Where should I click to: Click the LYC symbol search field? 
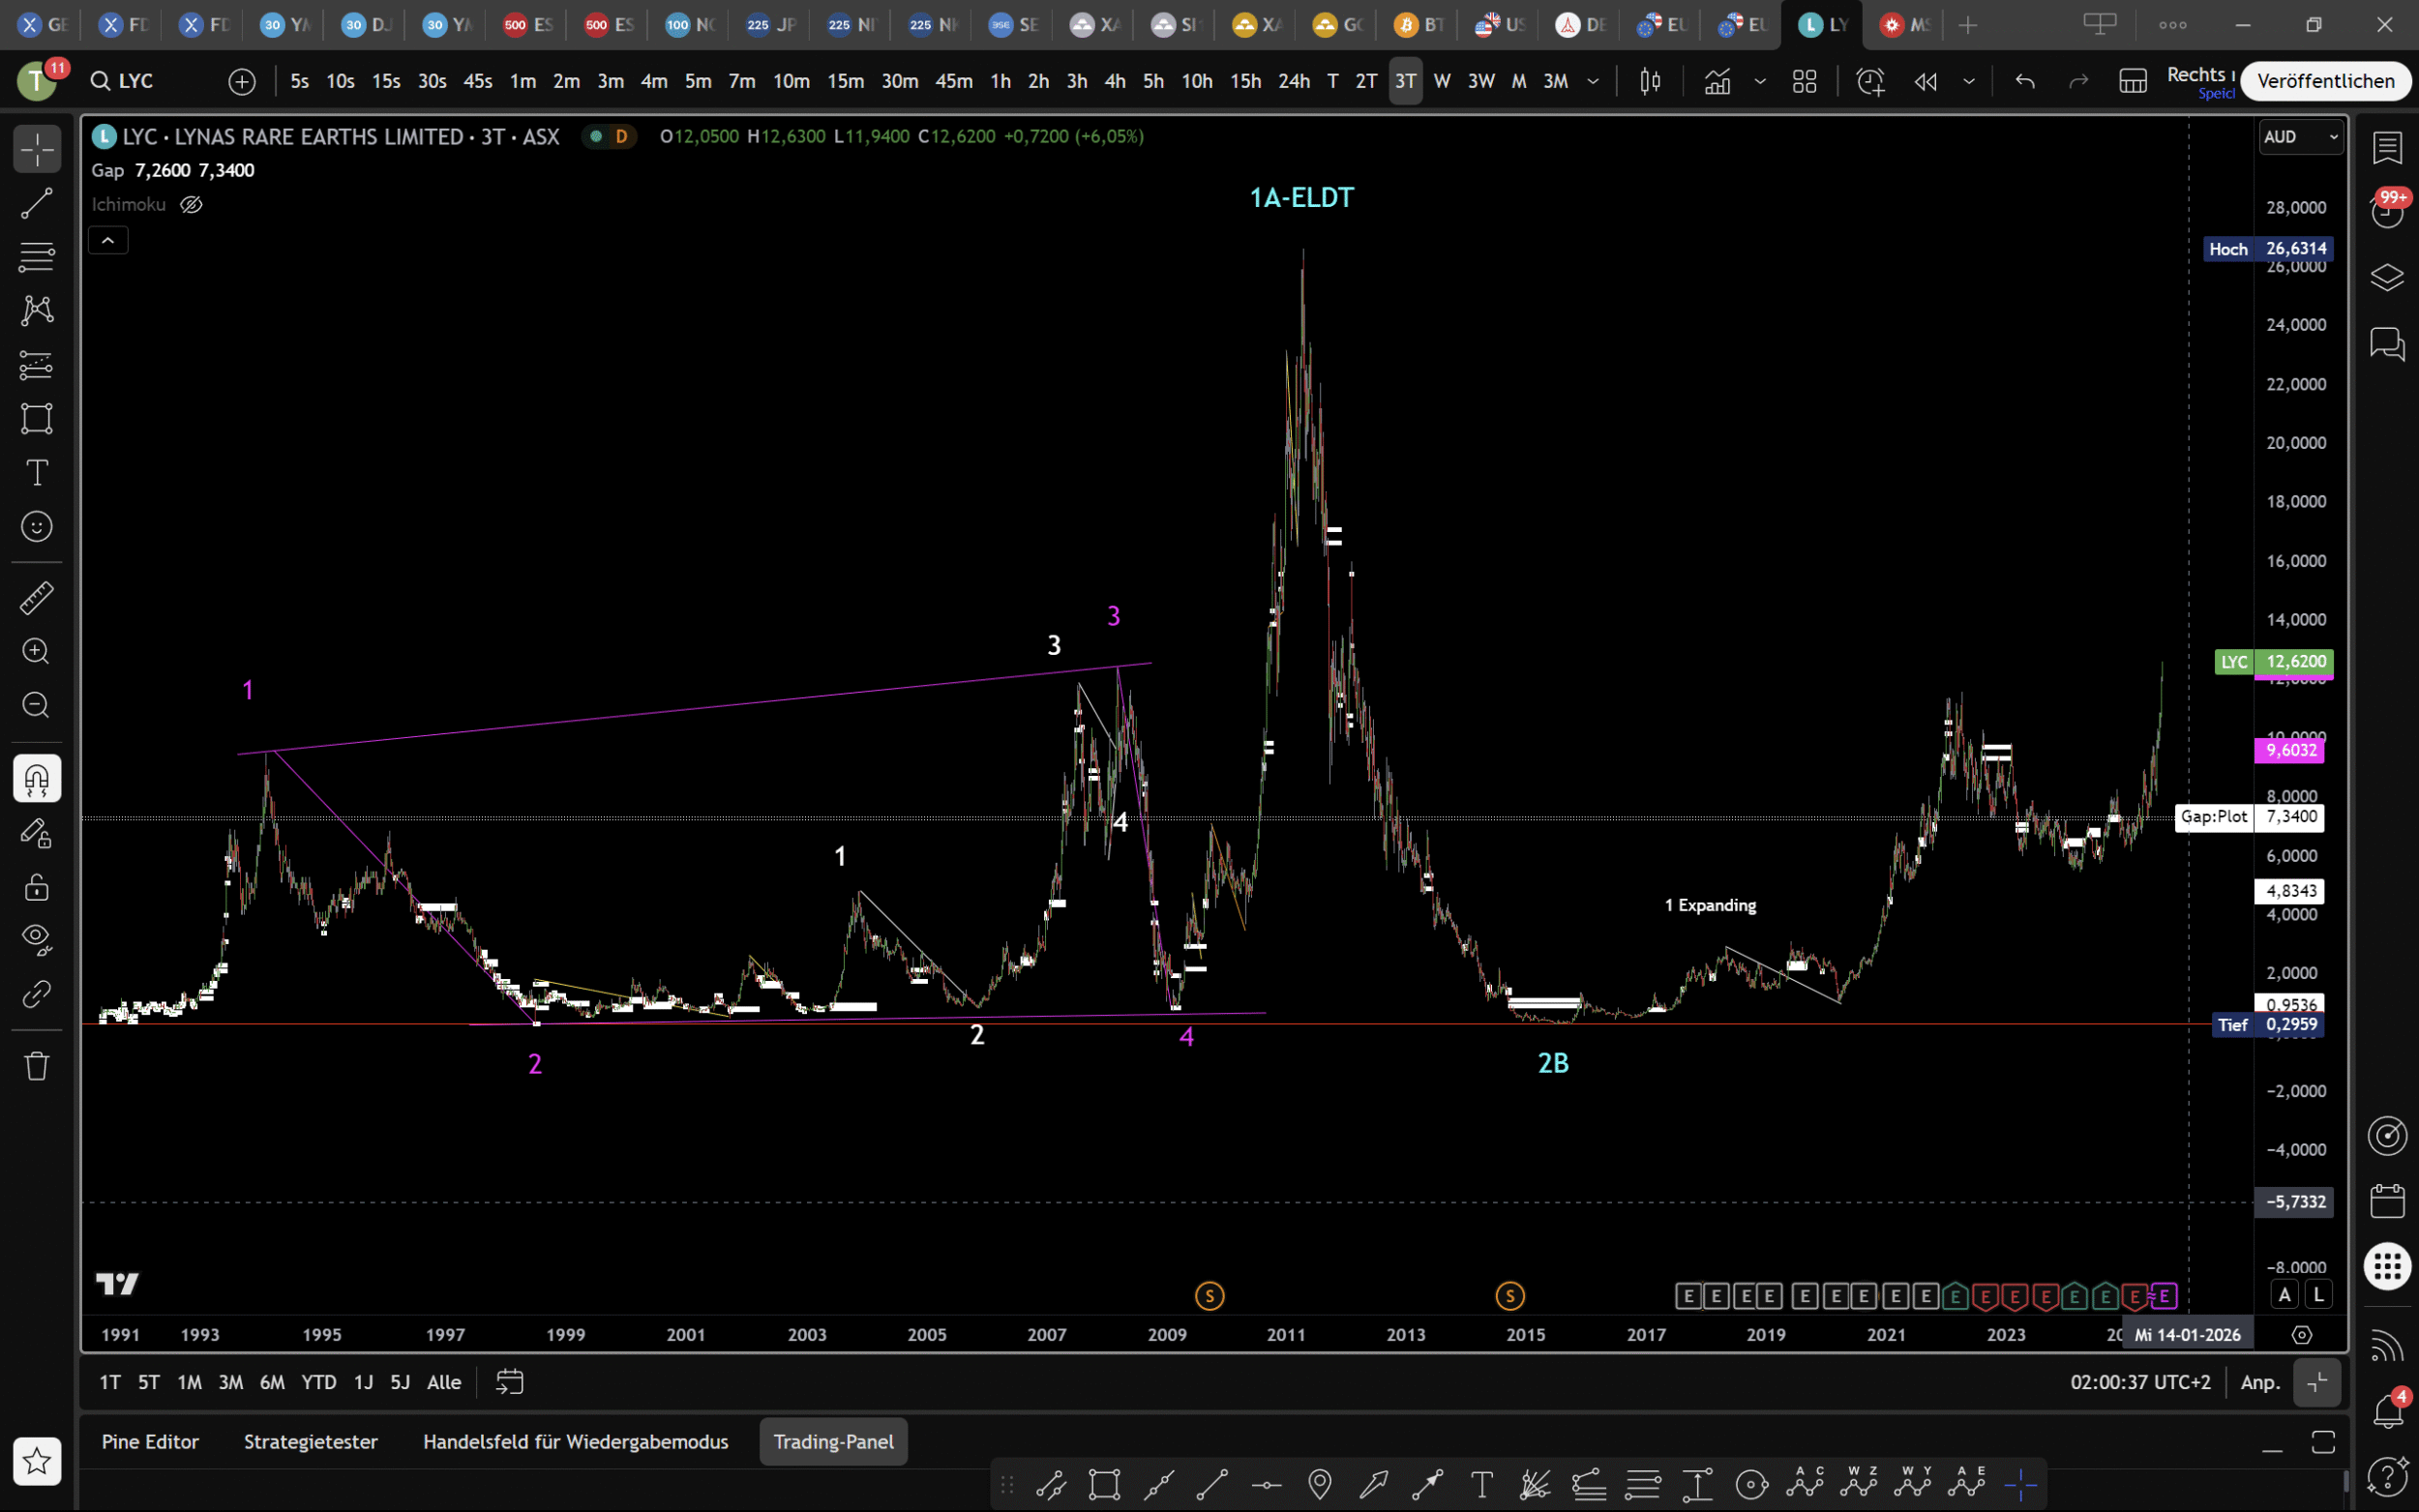136,81
